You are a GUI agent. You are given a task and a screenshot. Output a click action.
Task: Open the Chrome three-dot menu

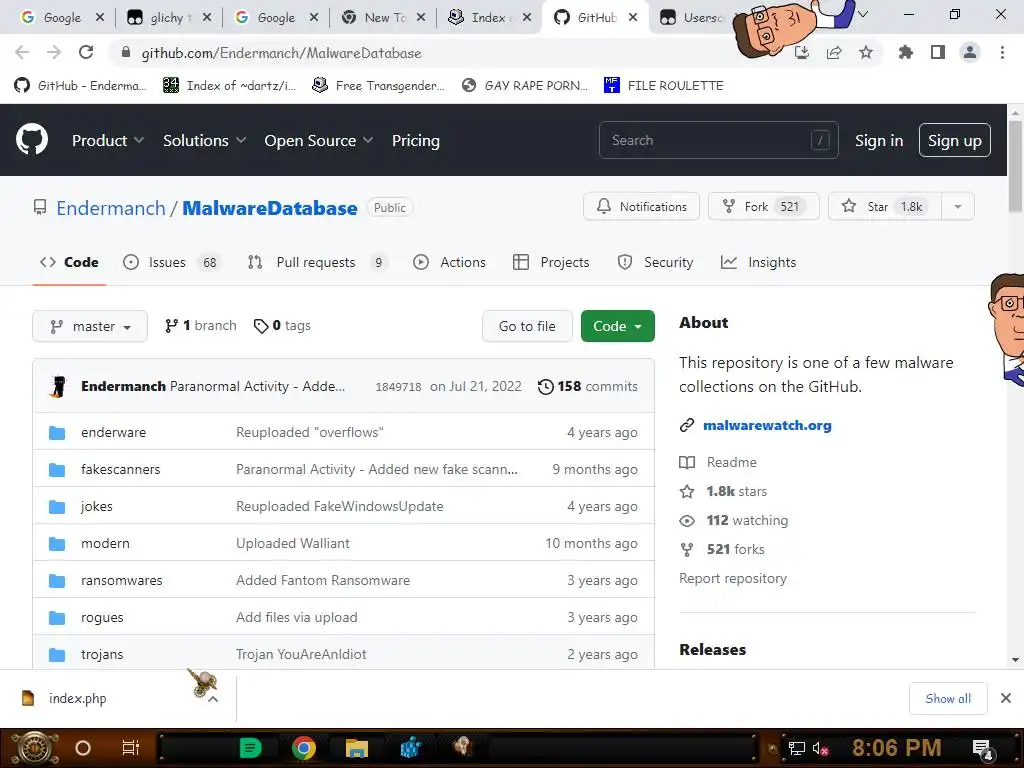click(x=1002, y=53)
